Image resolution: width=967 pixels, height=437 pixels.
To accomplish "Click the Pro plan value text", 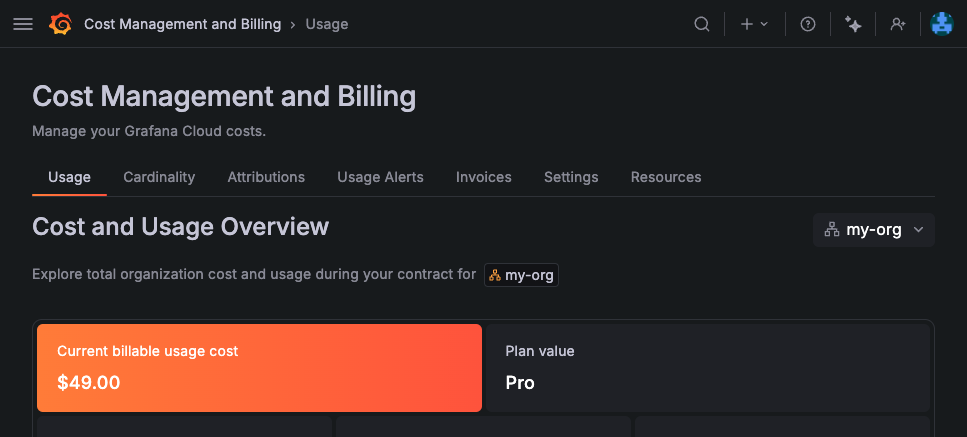I will (x=520, y=383).
